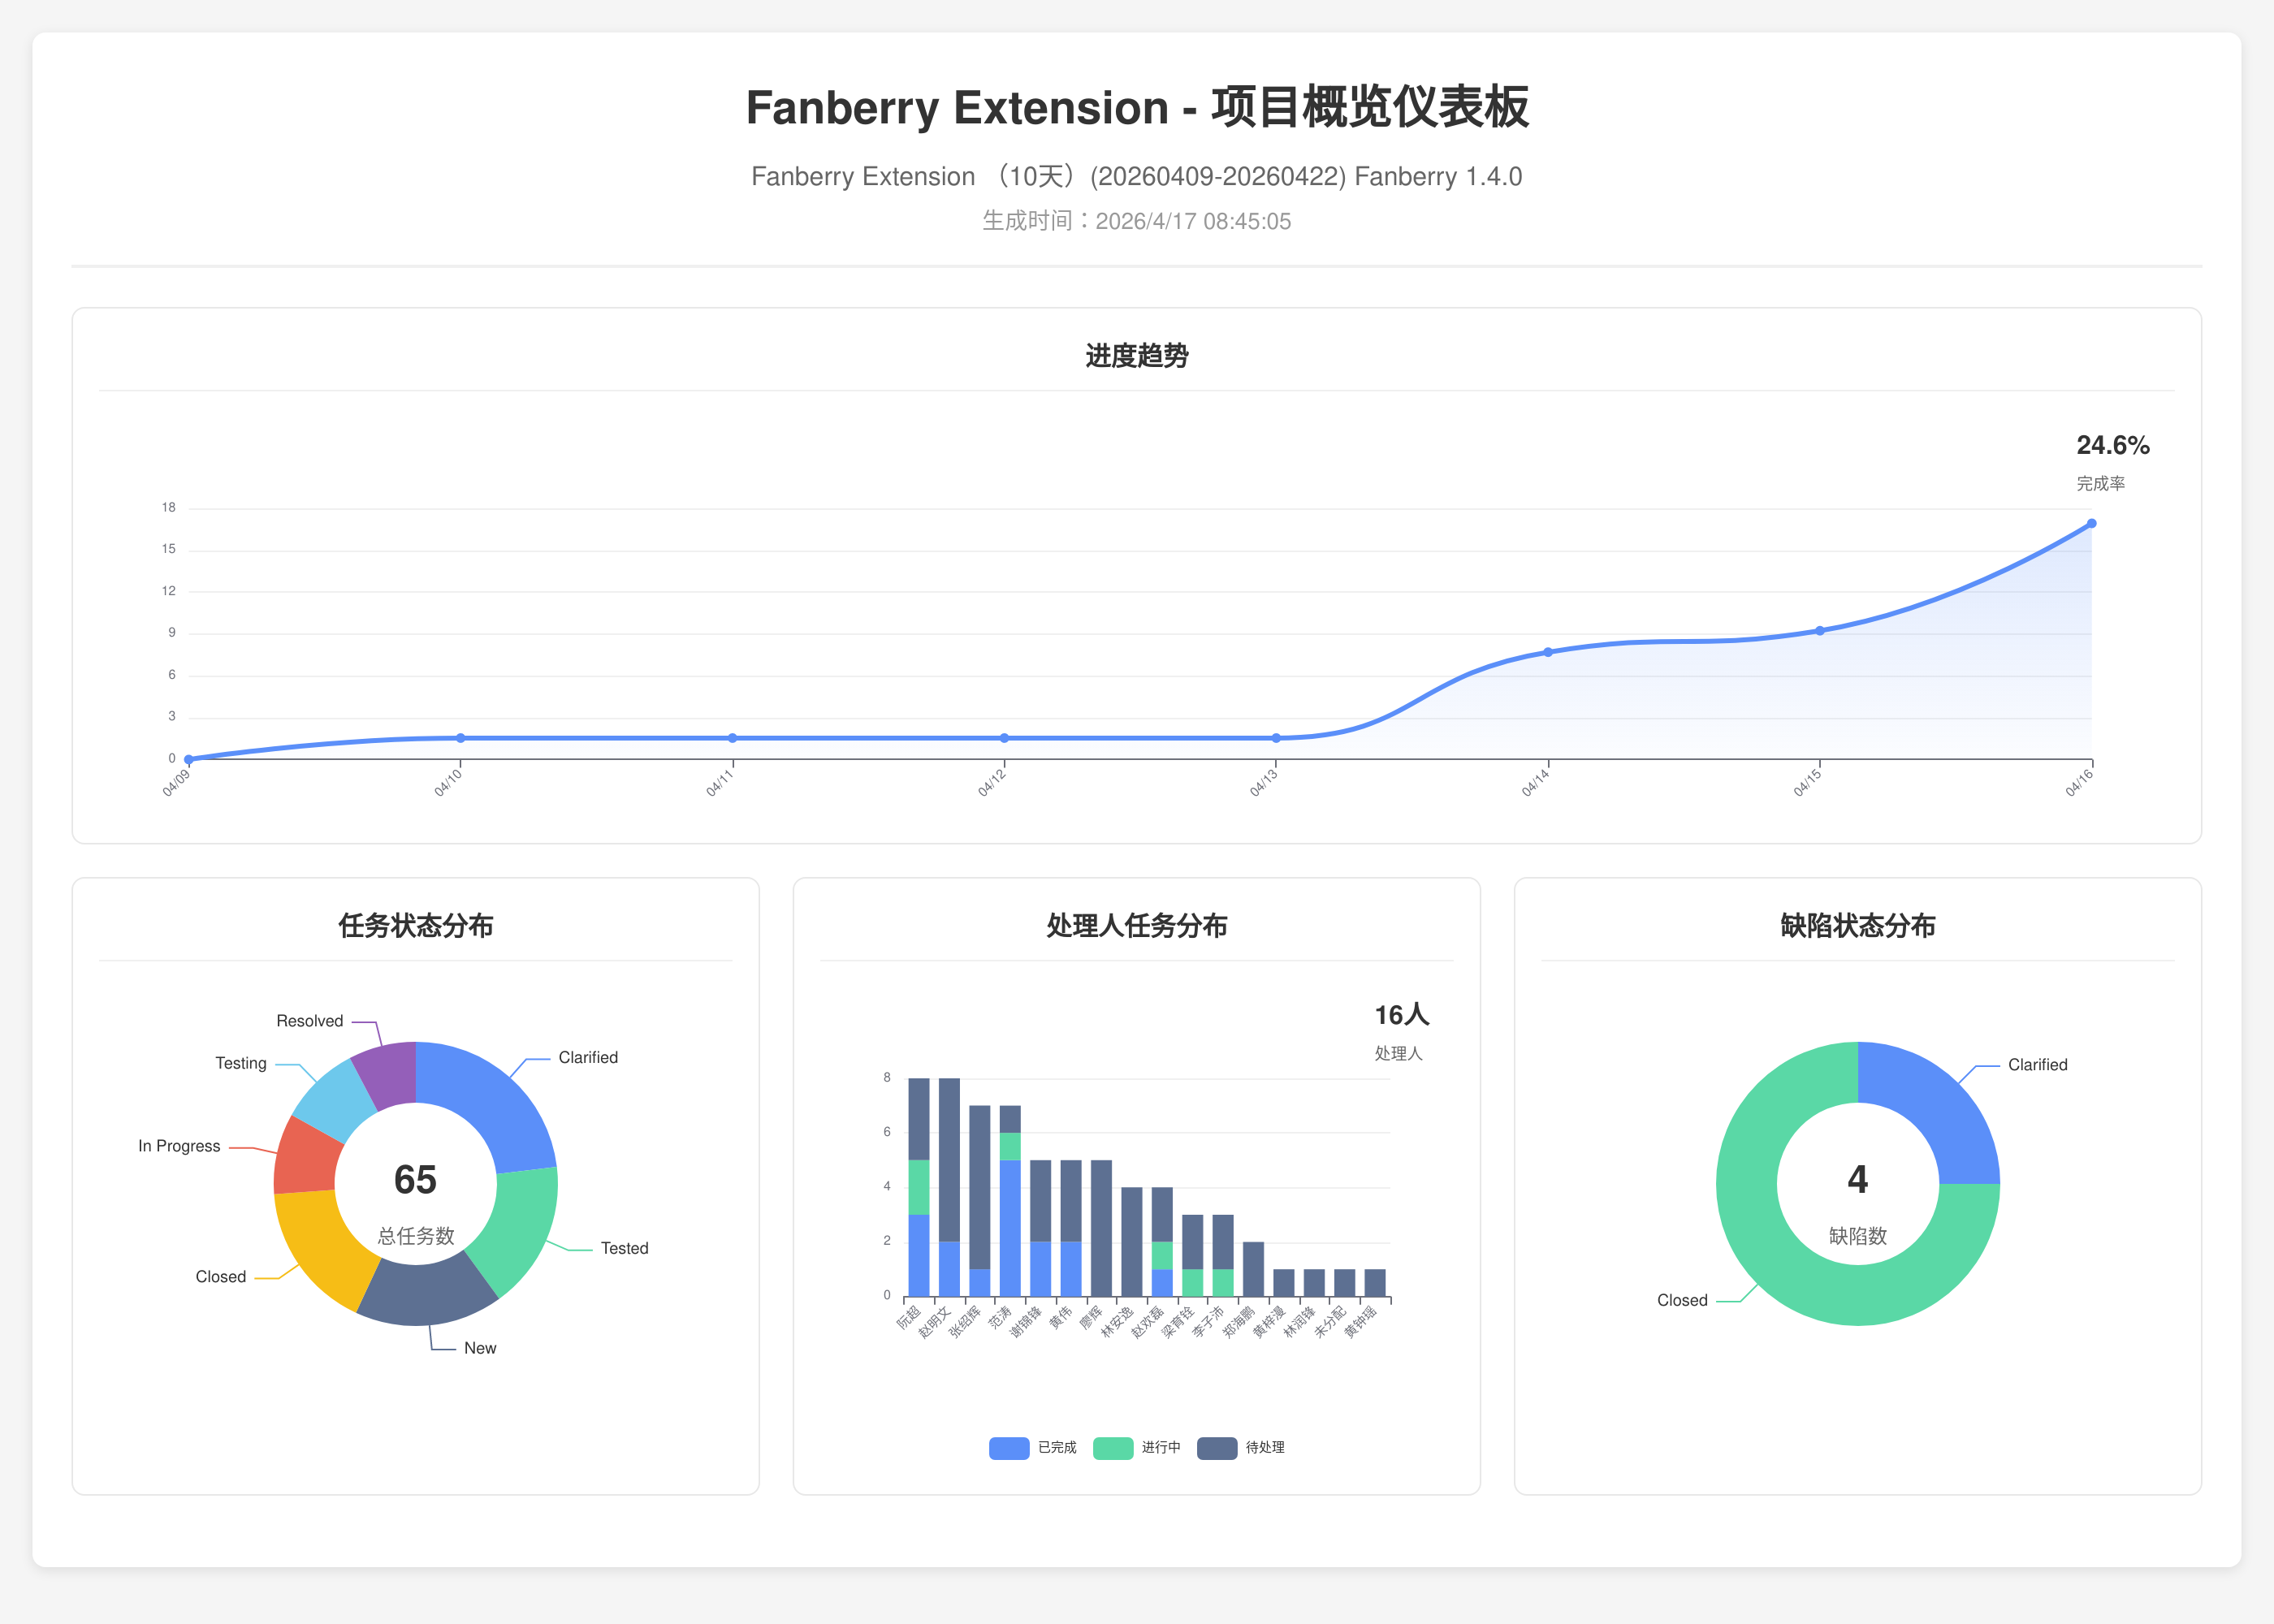Click the 04/10 data point on trend line
This screenshot has height=1624, width=2274.
[460, 738]
